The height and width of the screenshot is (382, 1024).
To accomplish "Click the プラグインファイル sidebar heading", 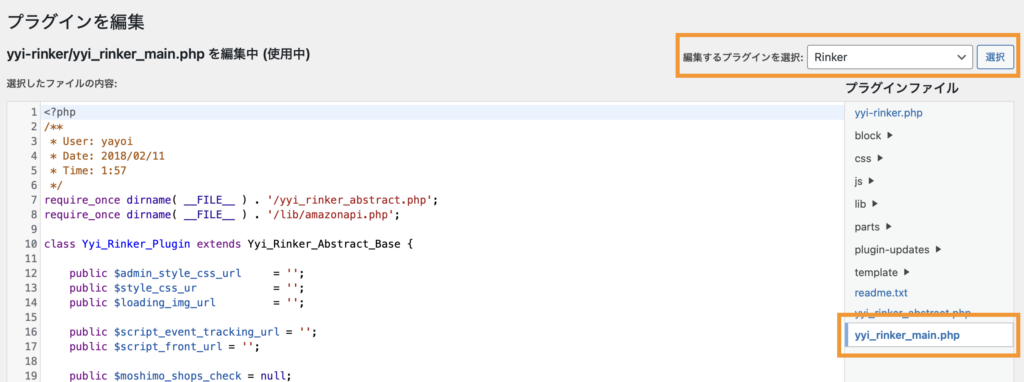I will (x=901, y=88).
